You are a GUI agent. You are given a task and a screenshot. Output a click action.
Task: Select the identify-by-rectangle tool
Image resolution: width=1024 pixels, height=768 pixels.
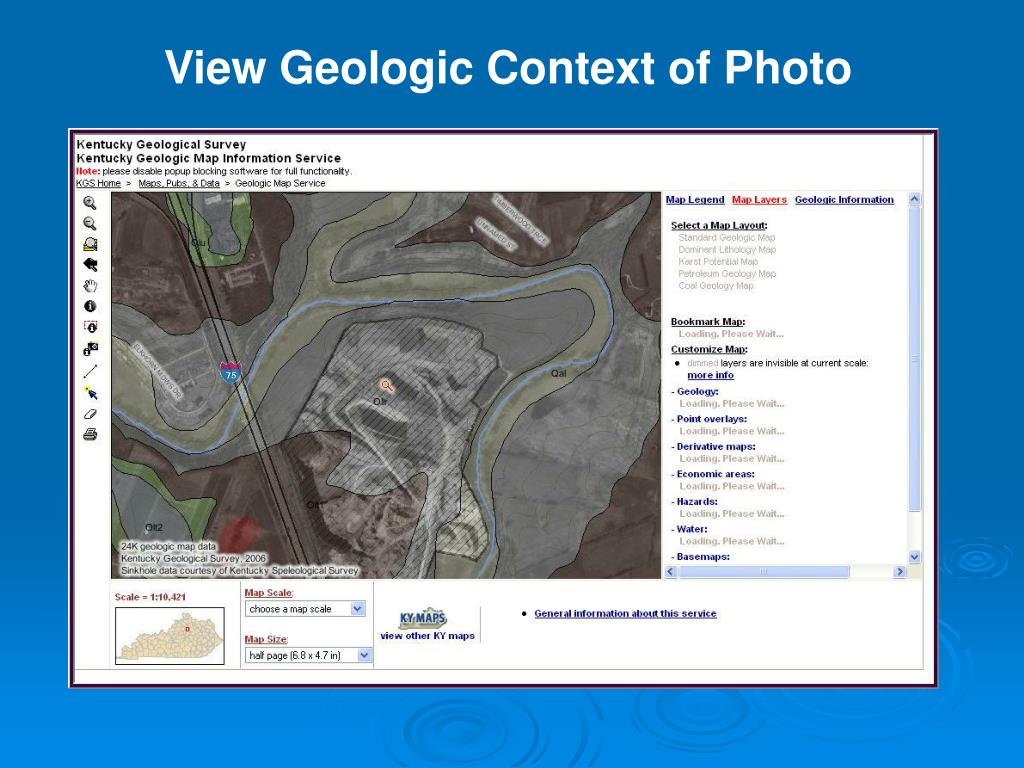pos(90,327)
